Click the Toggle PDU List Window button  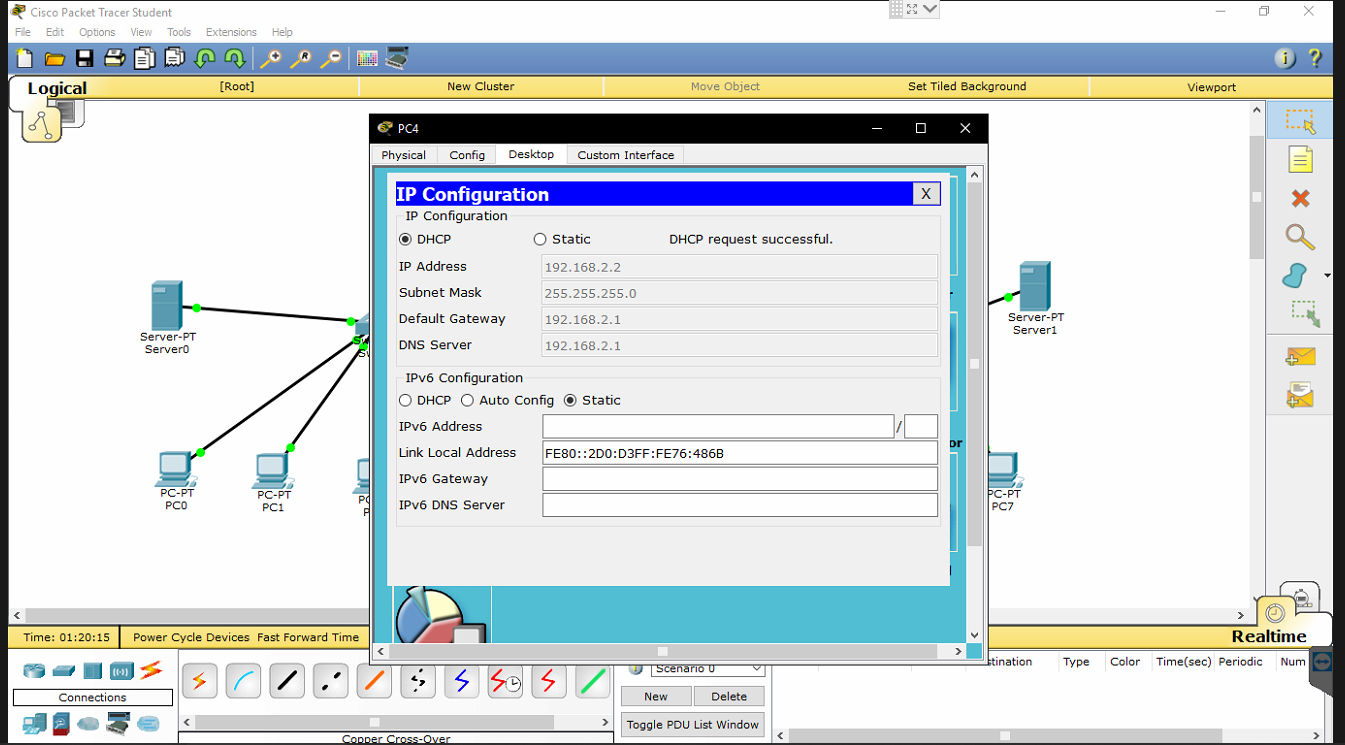tap(692, 724)
